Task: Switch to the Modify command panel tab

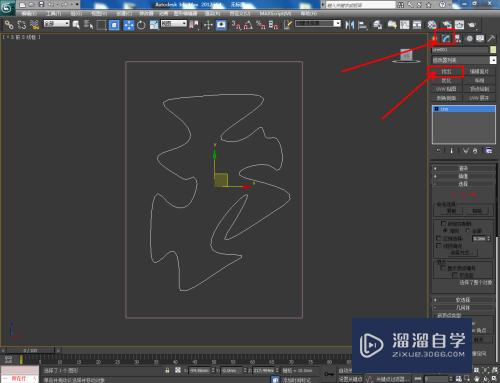Action: (446, 39)
